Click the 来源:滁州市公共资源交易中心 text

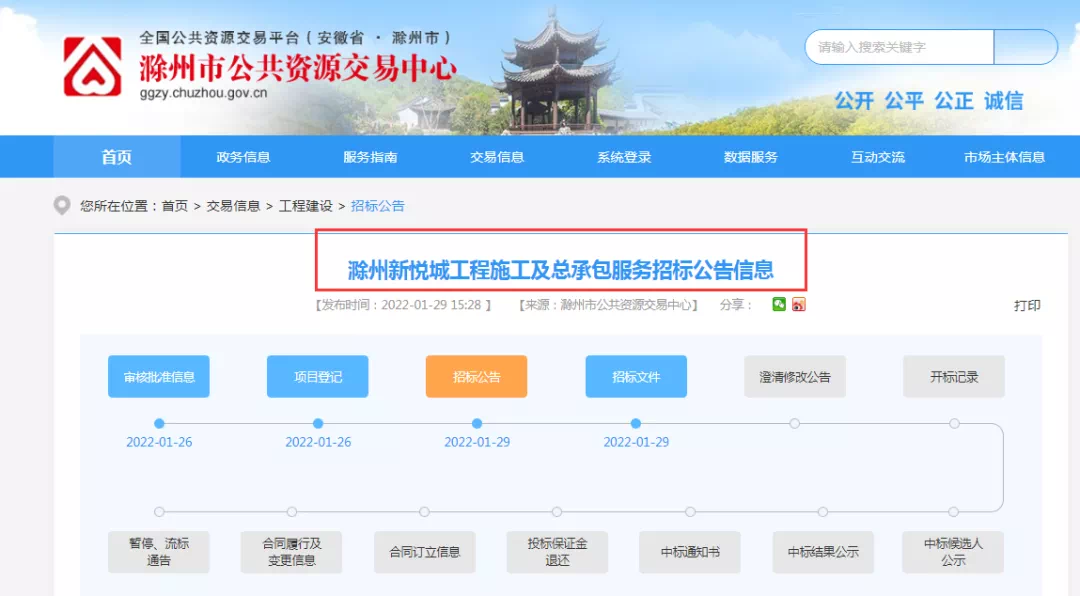pos(608,305)
